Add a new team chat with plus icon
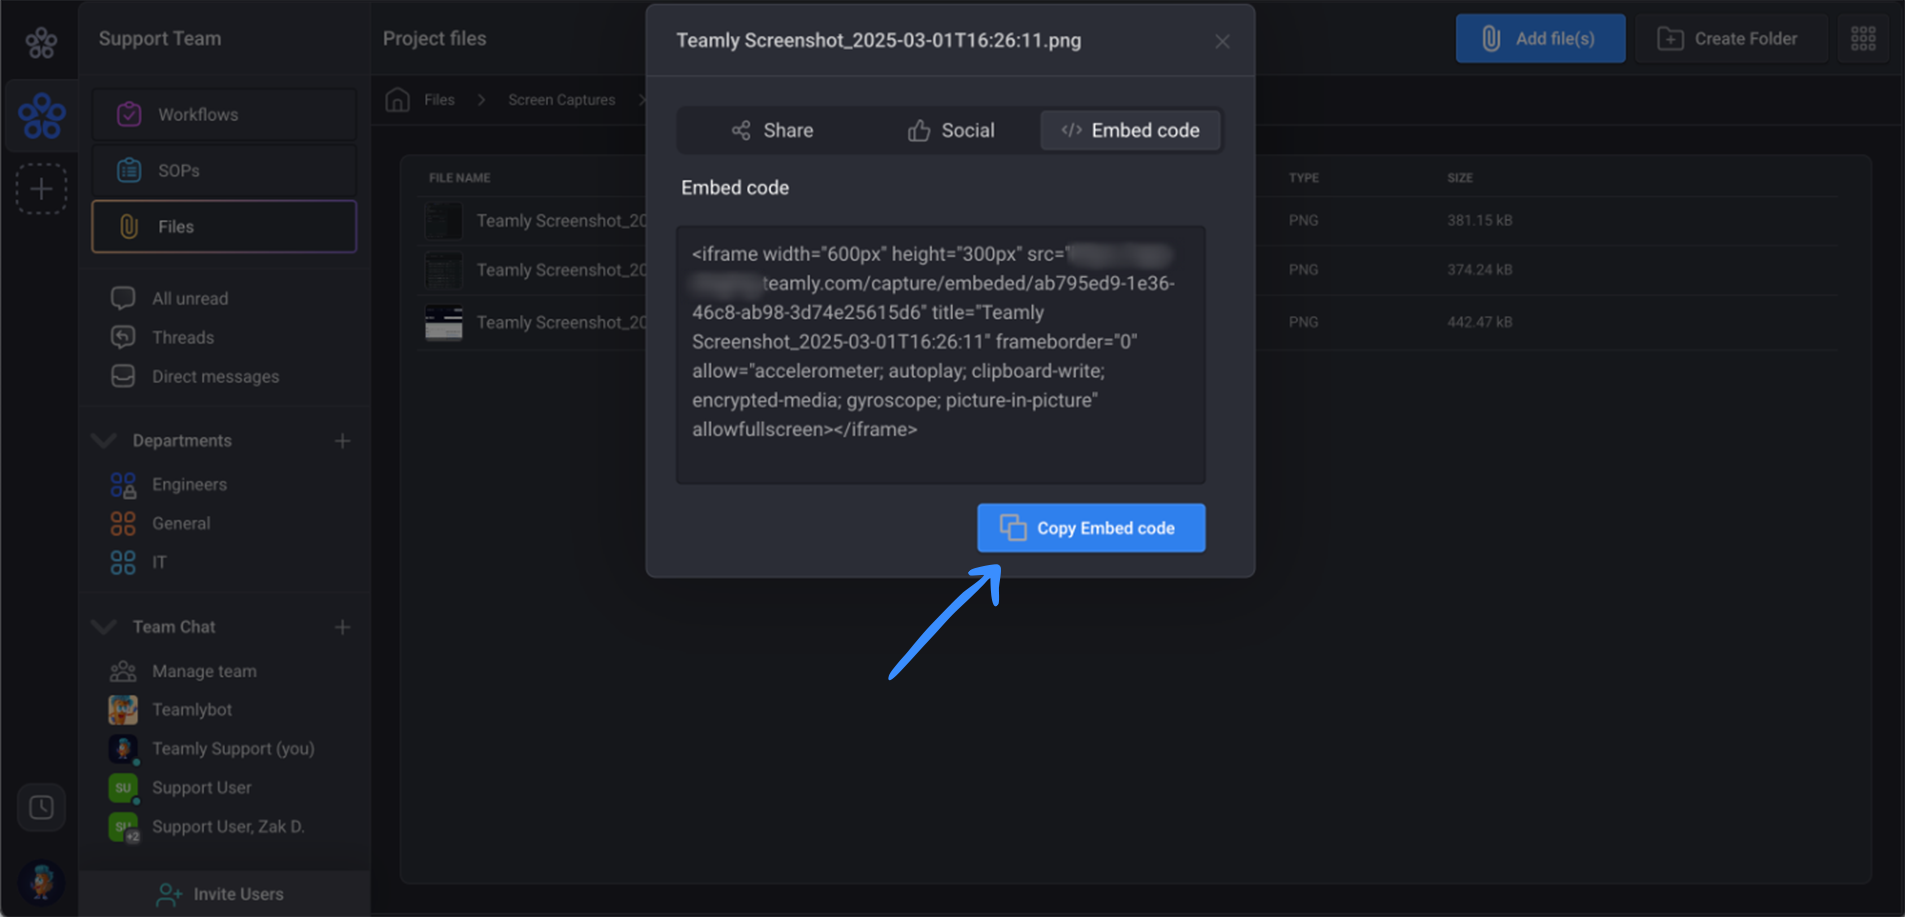1905x917 pixels. [x=342, y=627]
